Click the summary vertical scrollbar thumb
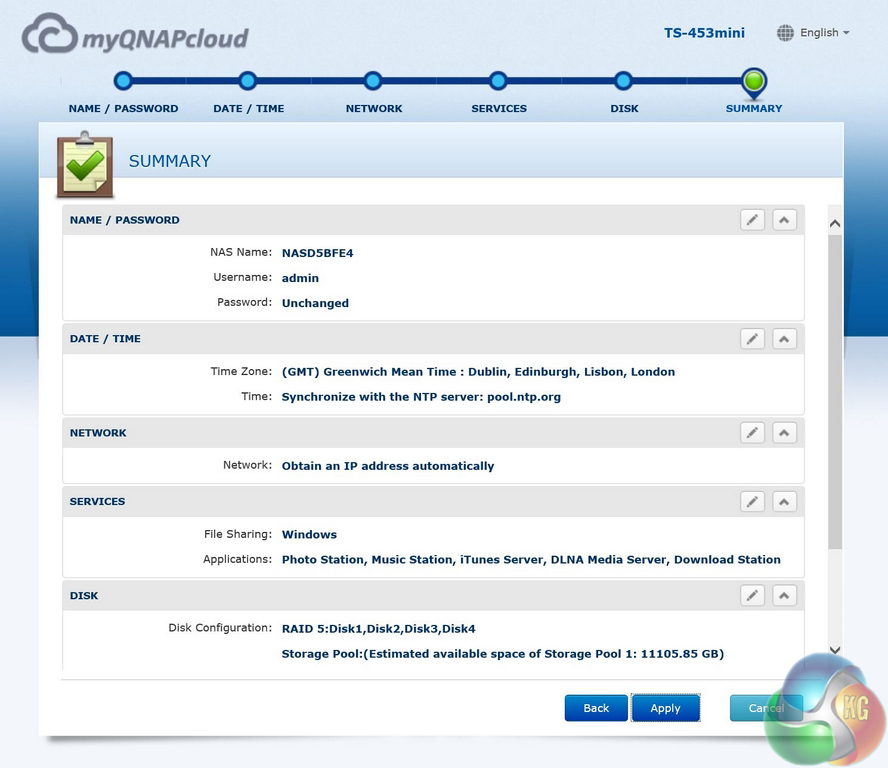The image size is (888, 768). (835, 391)
